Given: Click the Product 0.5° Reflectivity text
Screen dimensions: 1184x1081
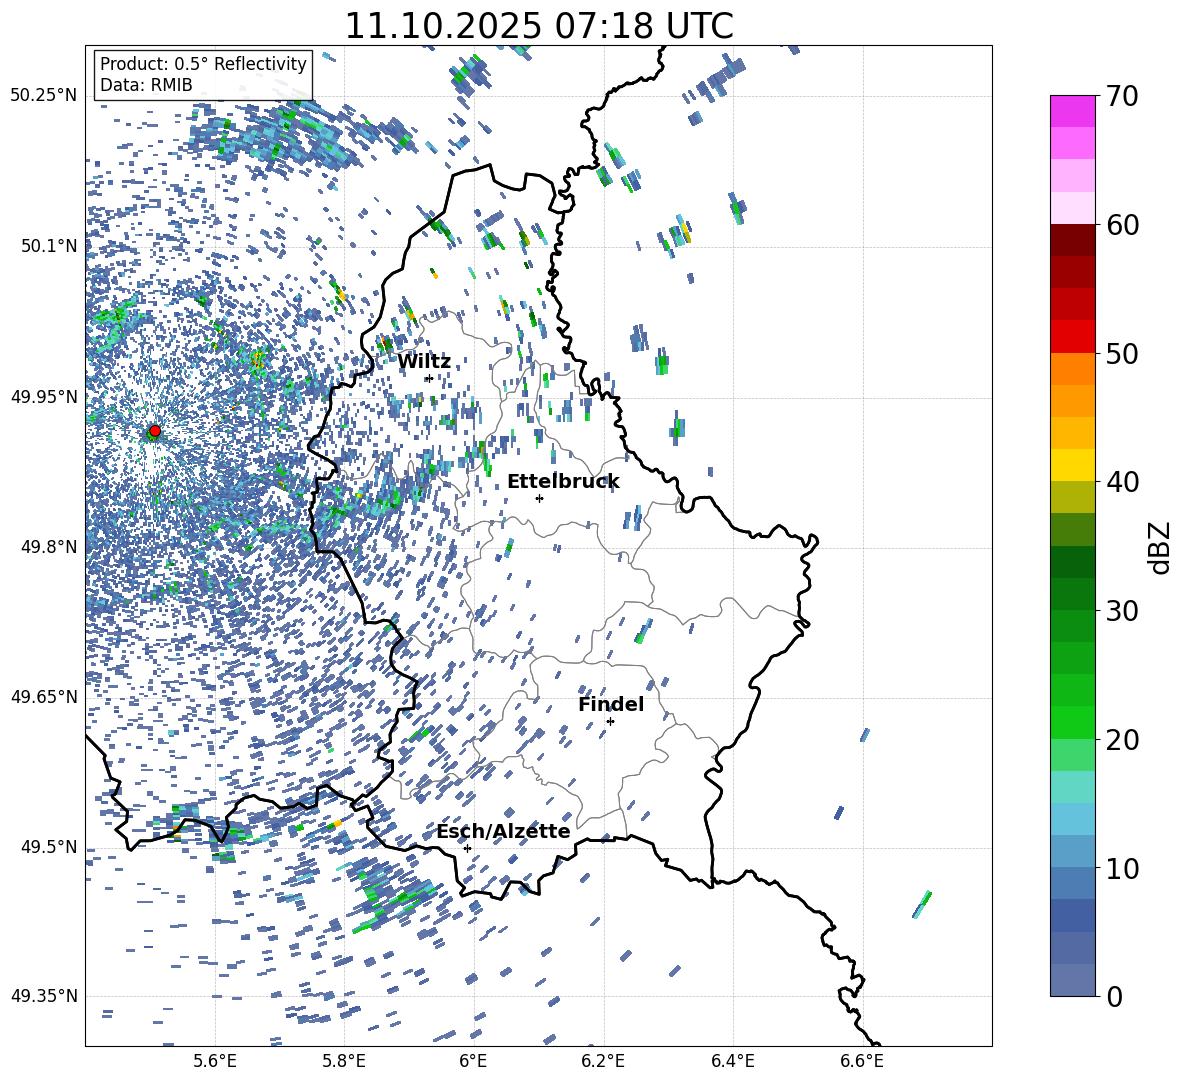Looking at the screenshot, I should coord(203,64).
